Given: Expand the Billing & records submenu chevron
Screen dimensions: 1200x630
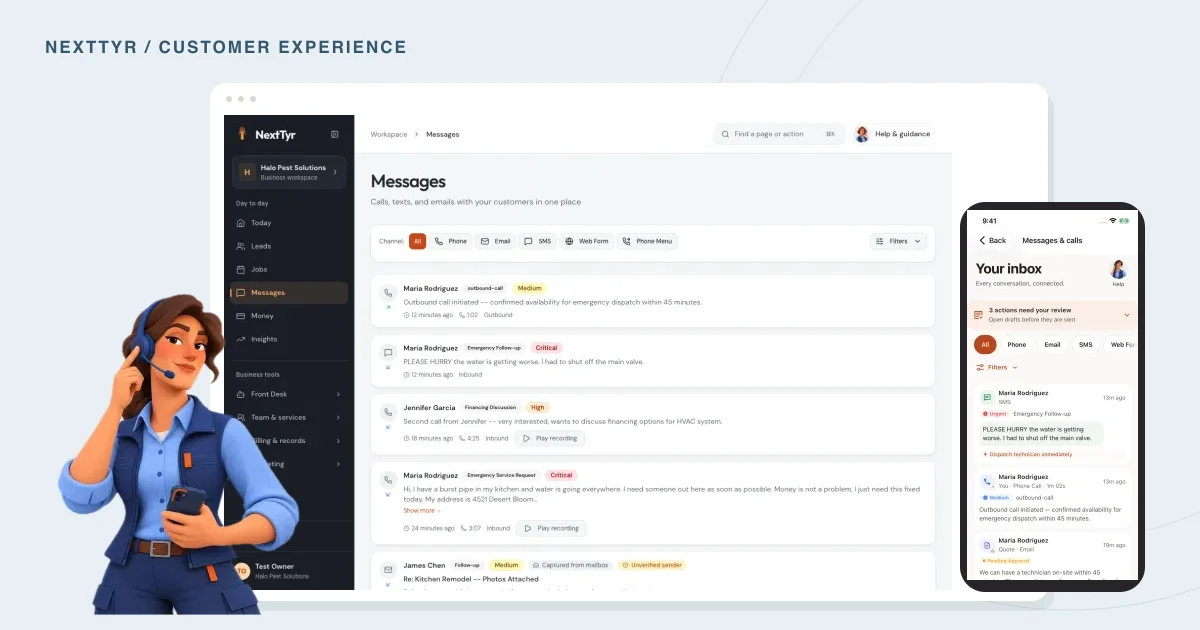Looking at the screenshot, I should click(x=338, y=441).
